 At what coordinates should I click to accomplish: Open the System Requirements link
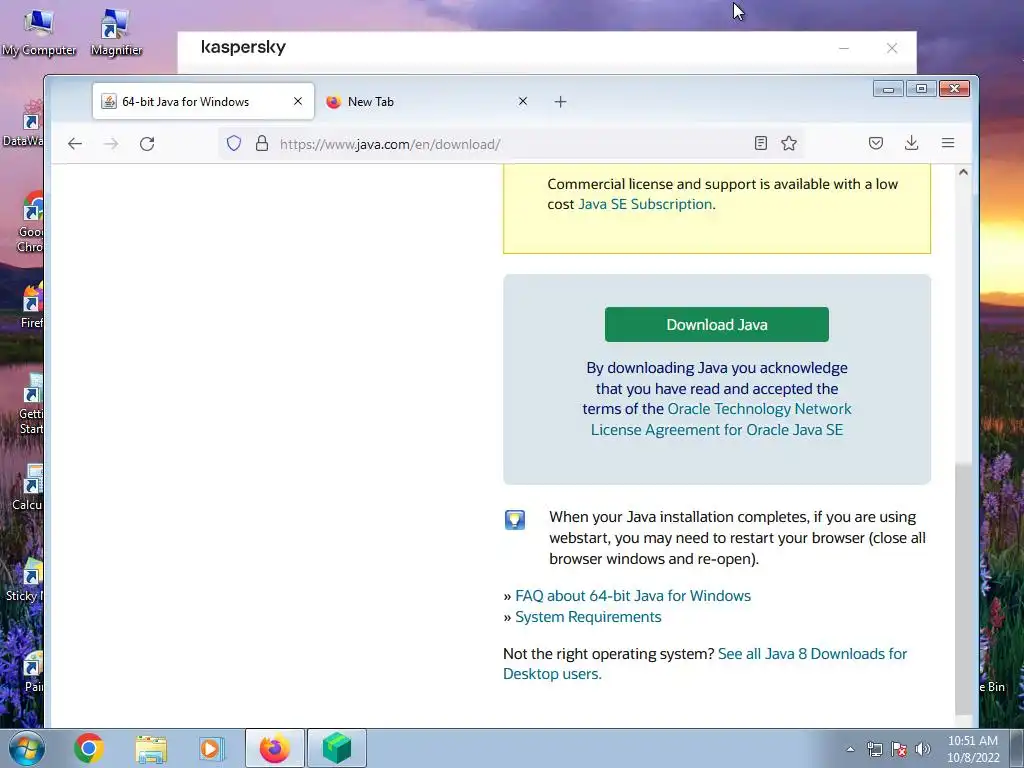click(x=588, y=617)
